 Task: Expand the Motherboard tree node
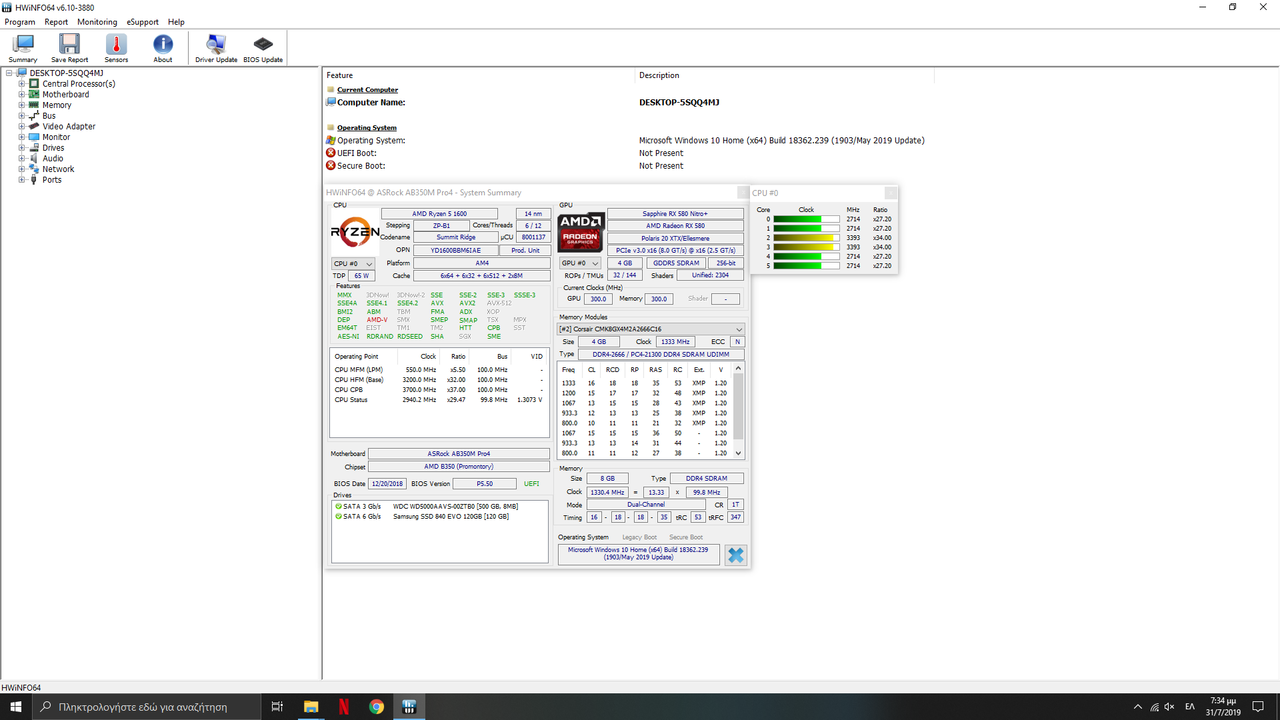point(21,94)
